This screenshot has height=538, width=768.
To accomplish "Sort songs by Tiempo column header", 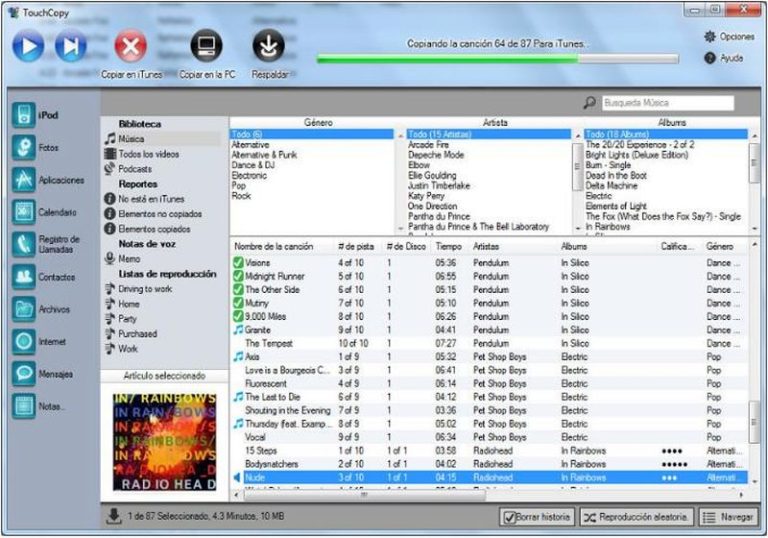I will (x=449, y=246).
